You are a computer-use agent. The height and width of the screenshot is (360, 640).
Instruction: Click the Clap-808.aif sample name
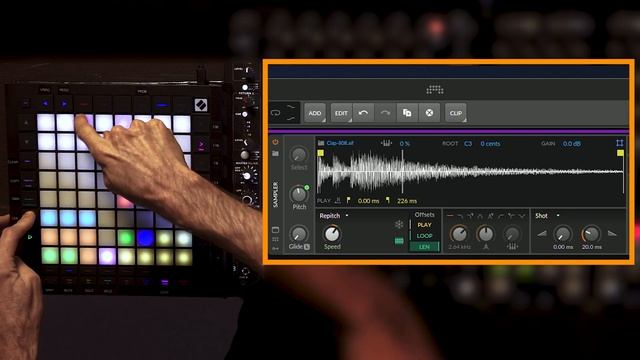(x=340, y=143)
